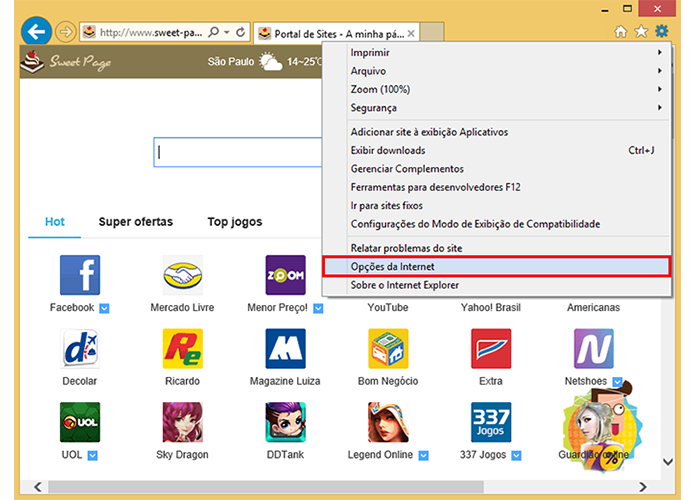
Task: Open the UOL icon
Action: (80, 422)
